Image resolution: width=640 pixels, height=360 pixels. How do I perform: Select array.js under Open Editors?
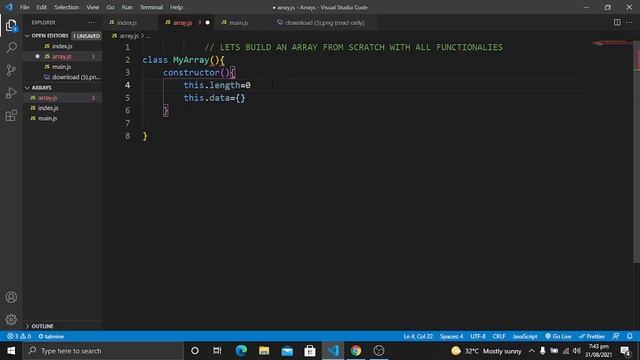click(x=62, y=56)
